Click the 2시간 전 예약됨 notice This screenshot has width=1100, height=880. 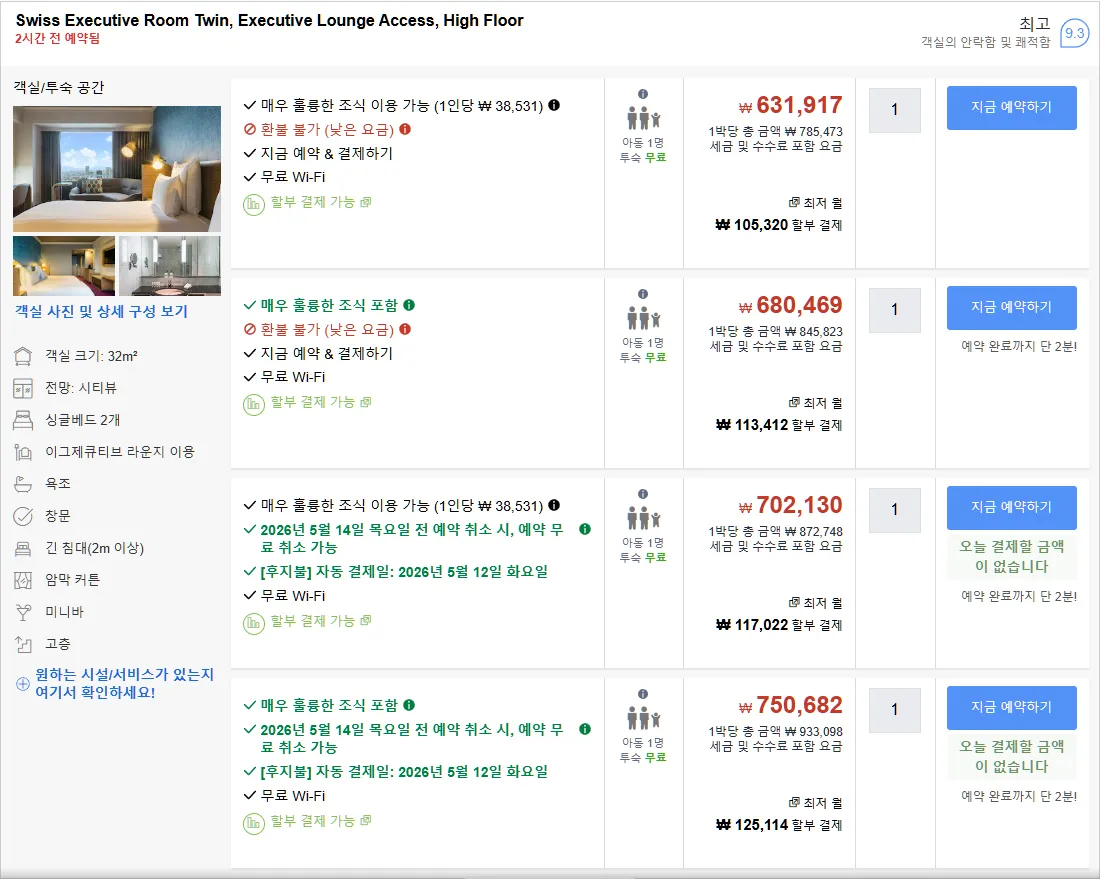pos(58,39)
